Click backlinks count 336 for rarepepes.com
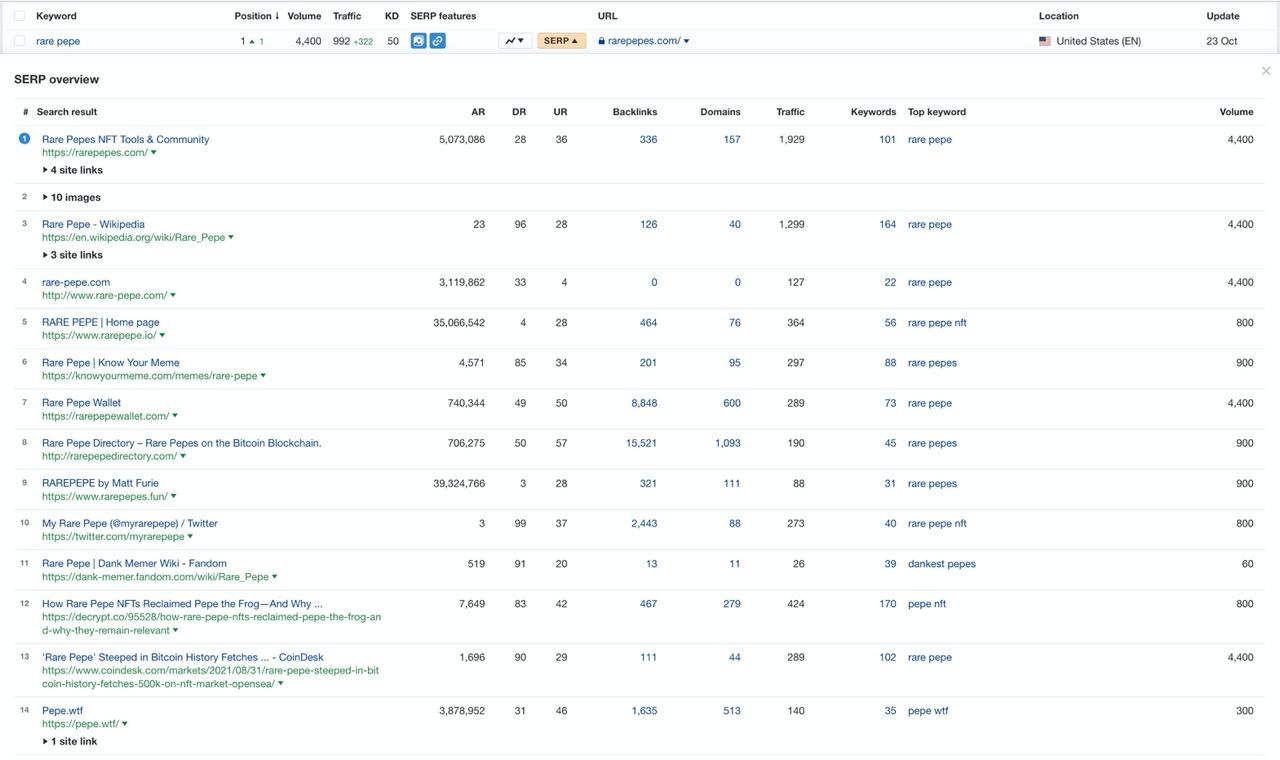This screenshot has width=1280, height=760. click(x=648, y=139)
